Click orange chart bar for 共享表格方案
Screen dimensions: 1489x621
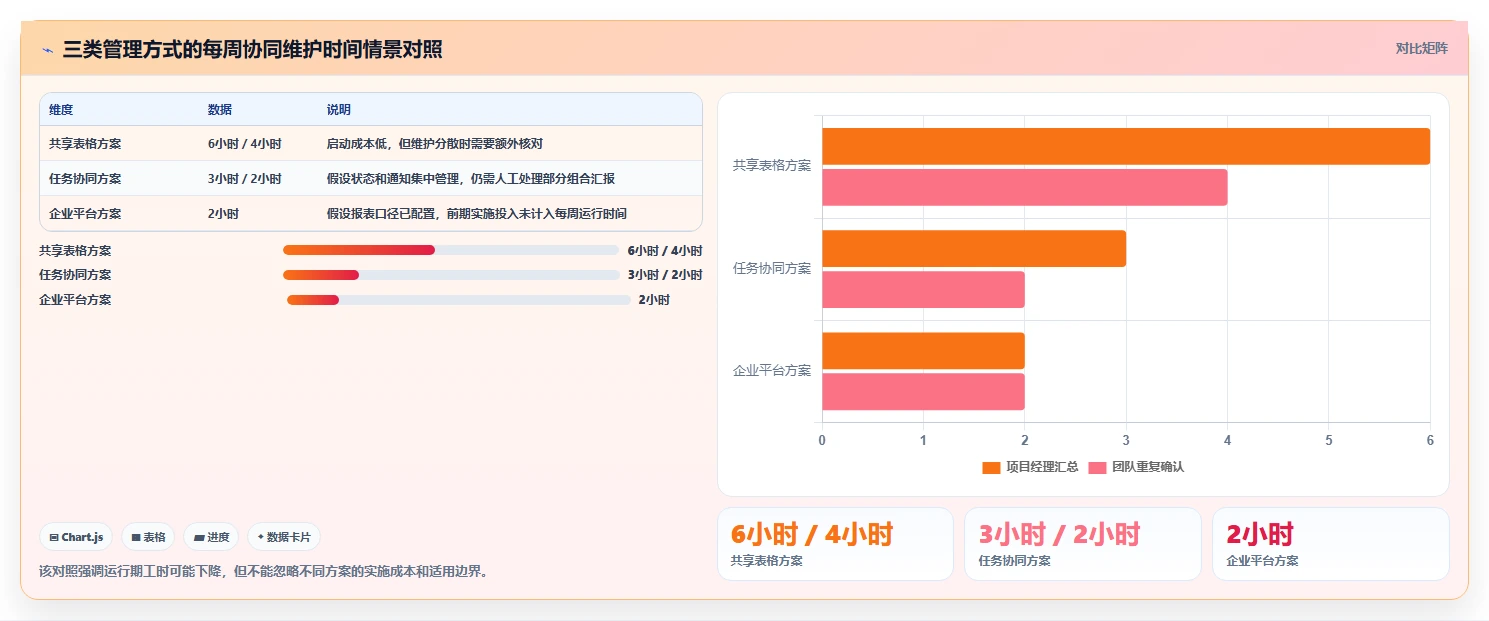coord(1126,146)
